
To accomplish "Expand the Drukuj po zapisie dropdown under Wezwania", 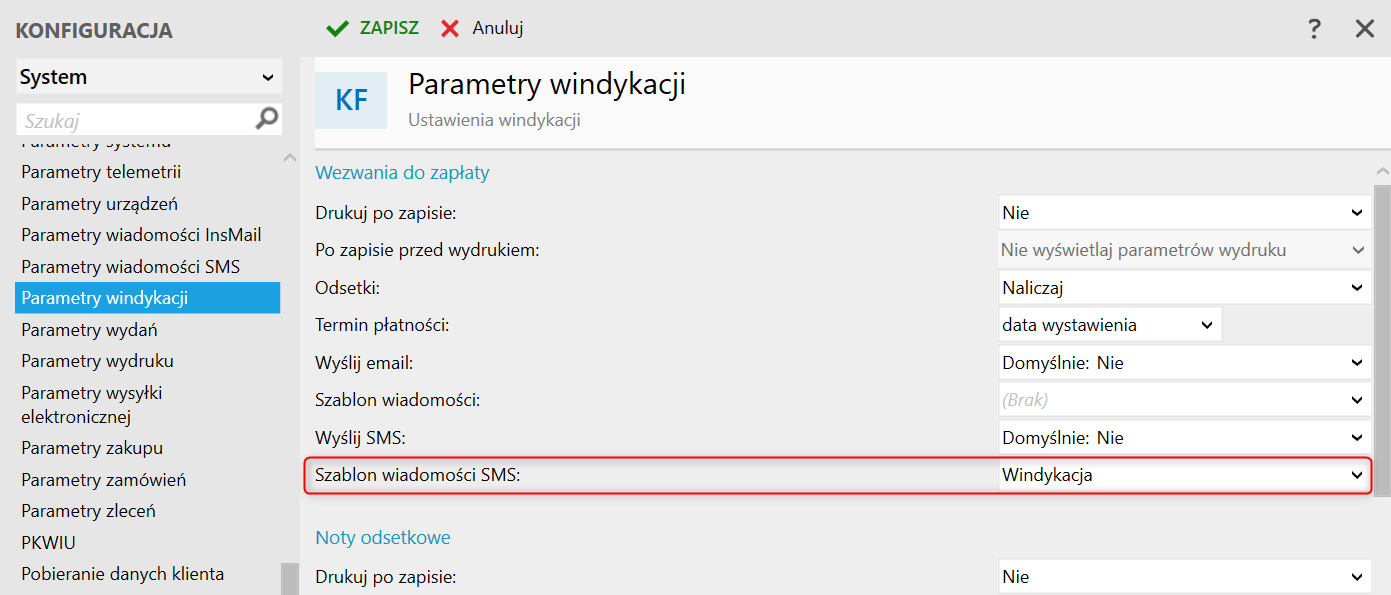I will (x=1185, y=213).
